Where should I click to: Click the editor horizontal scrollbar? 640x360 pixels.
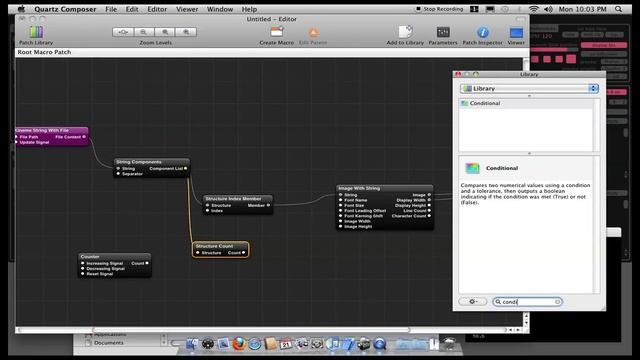point(251,330)
